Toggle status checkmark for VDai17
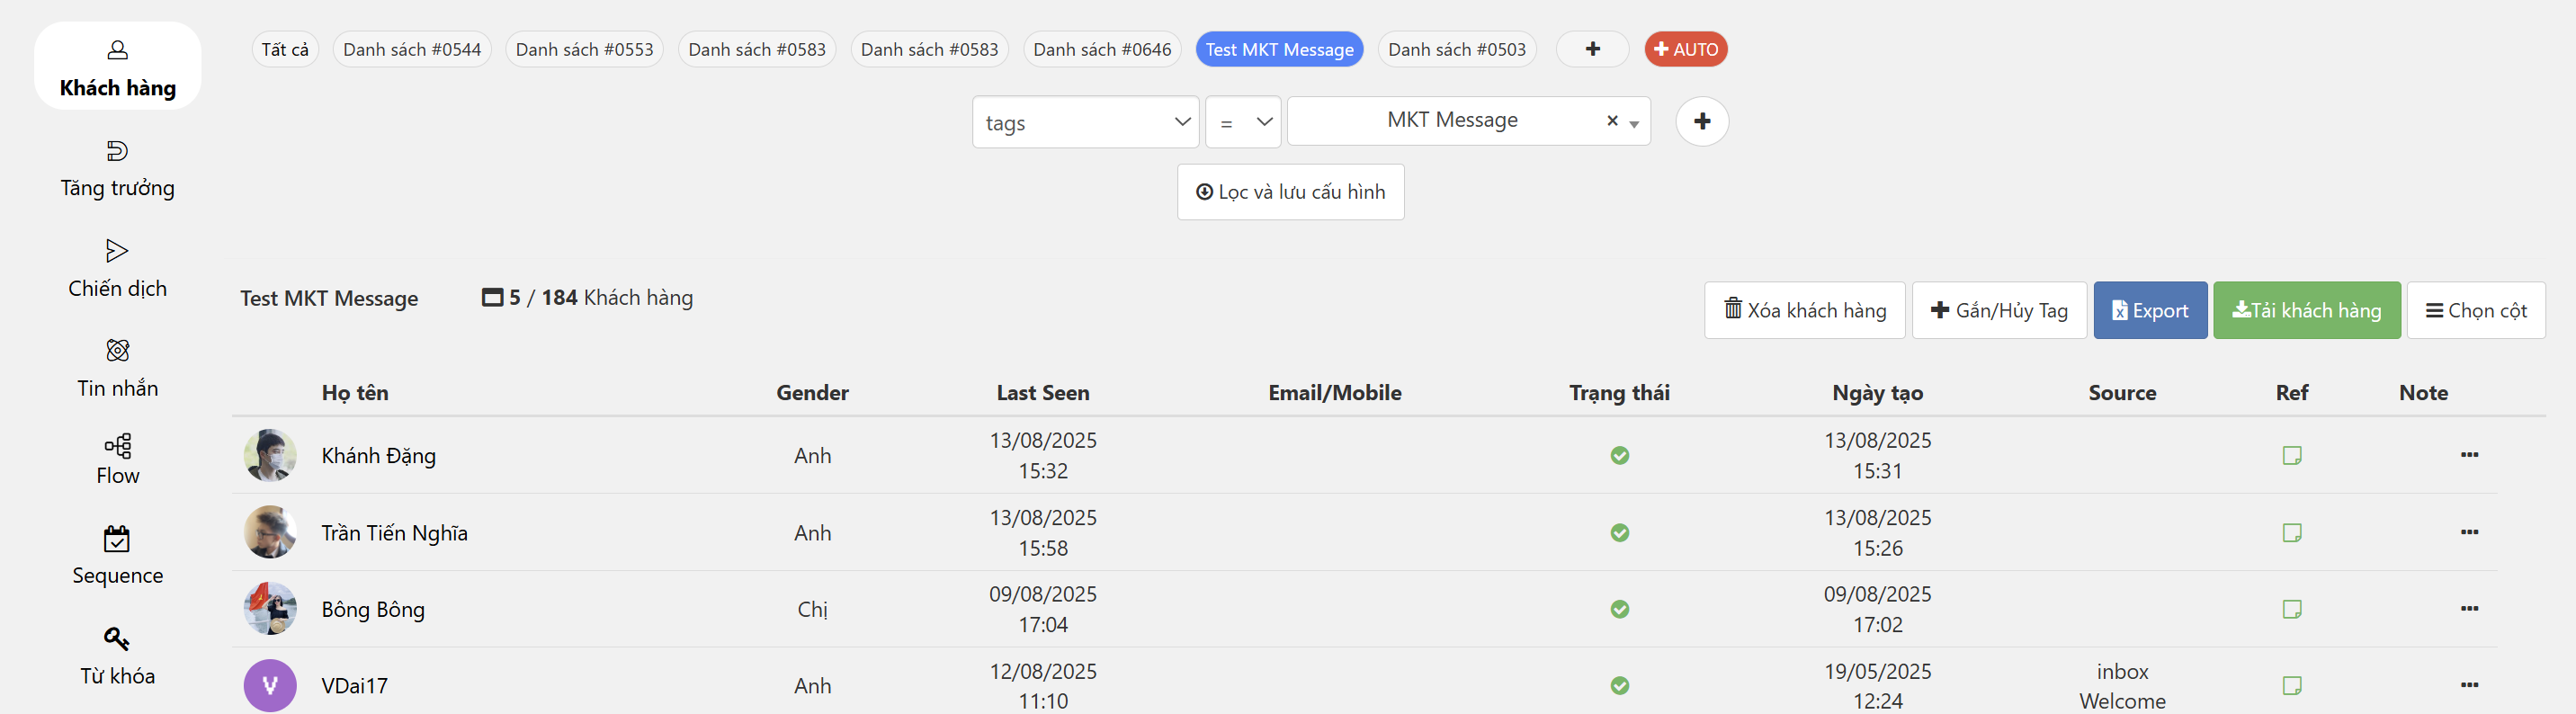Screen dimensions: 2576x714 click(x=1619, y=686)
